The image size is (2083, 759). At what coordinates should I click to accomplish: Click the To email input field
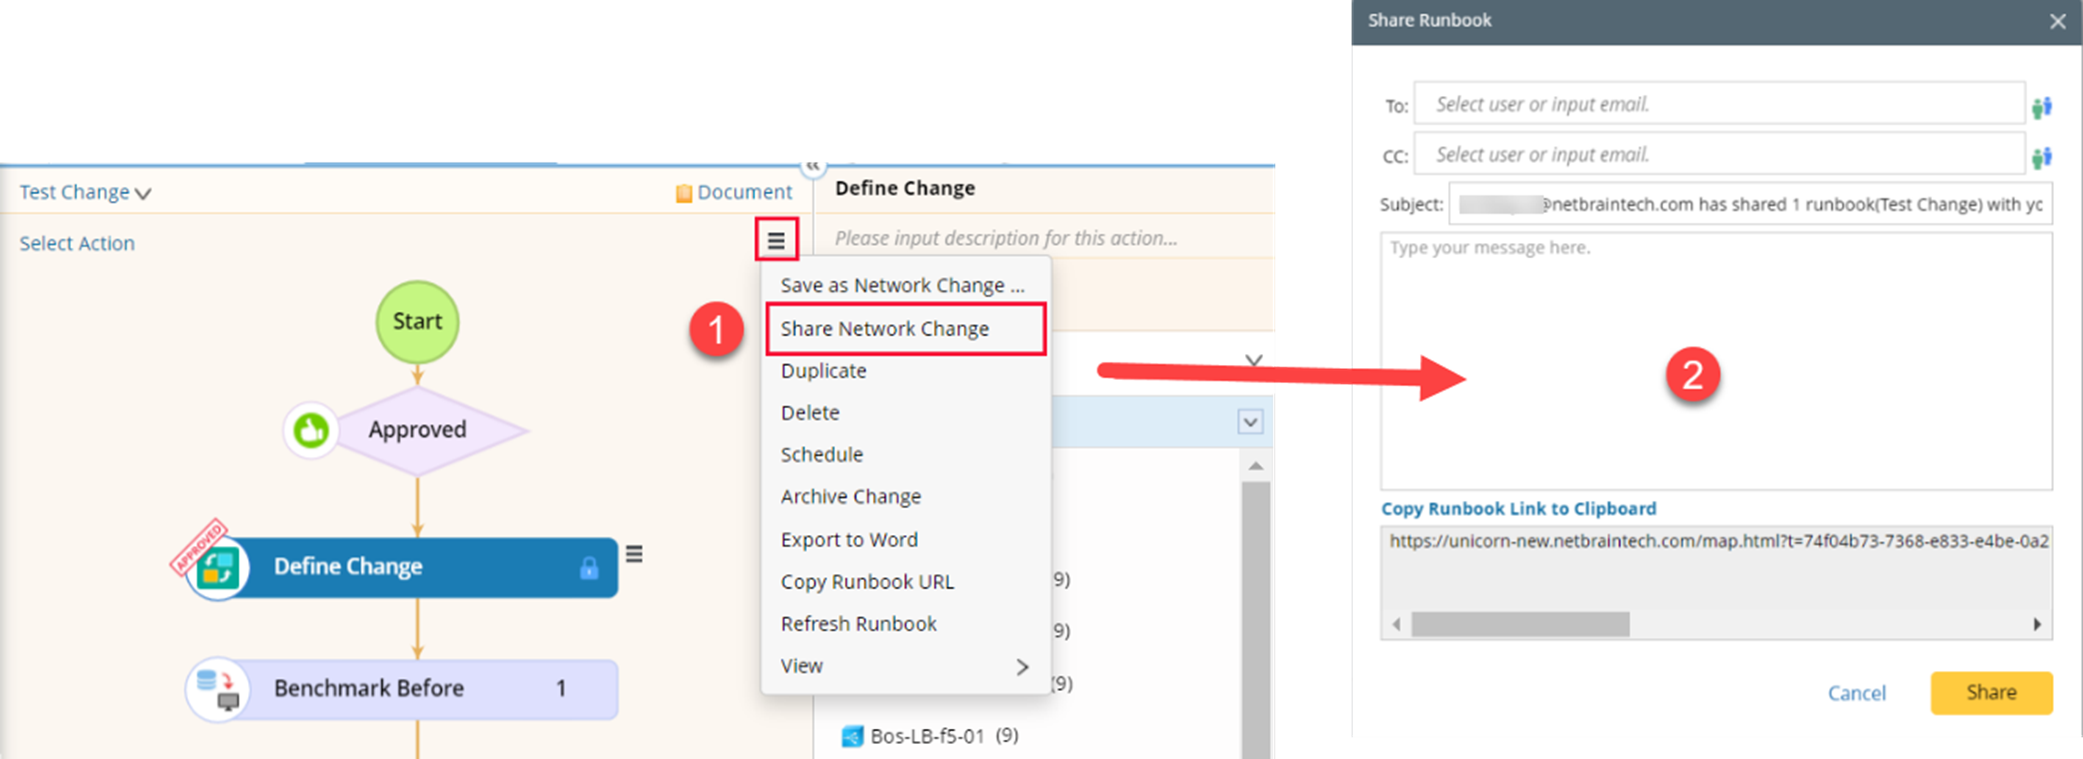(x=1718, y=104)
